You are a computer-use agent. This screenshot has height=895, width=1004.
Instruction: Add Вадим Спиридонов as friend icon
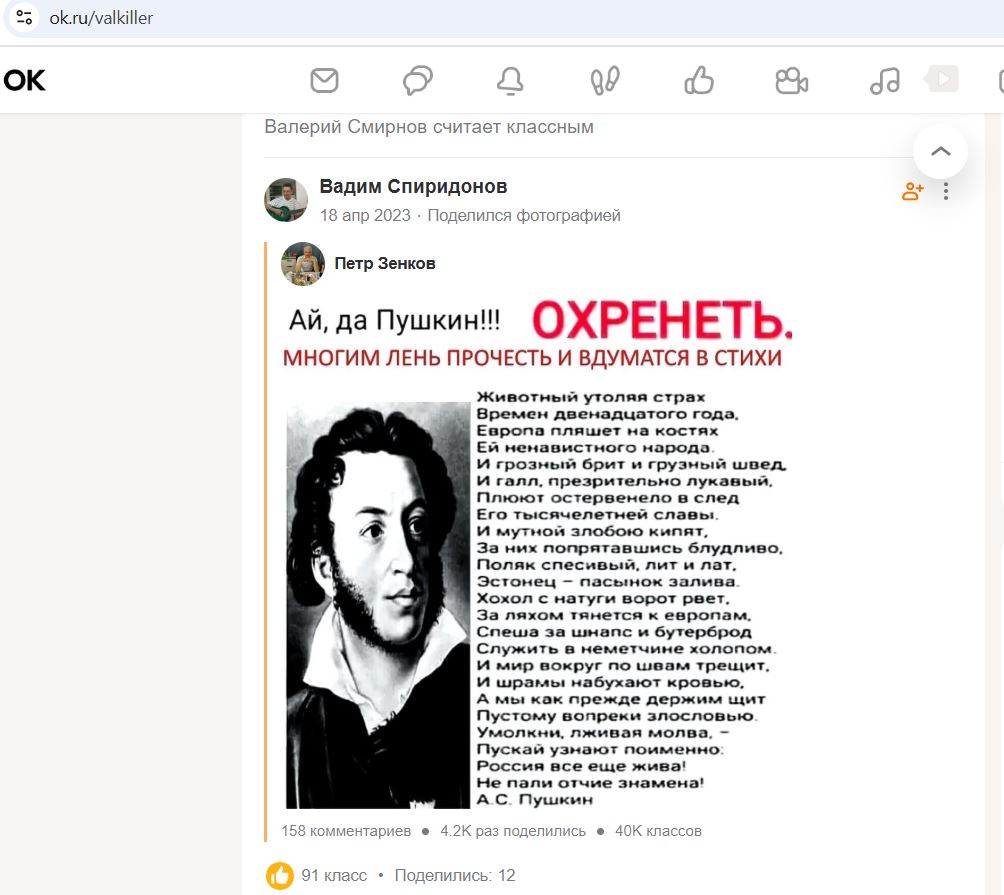pos(912,191)
